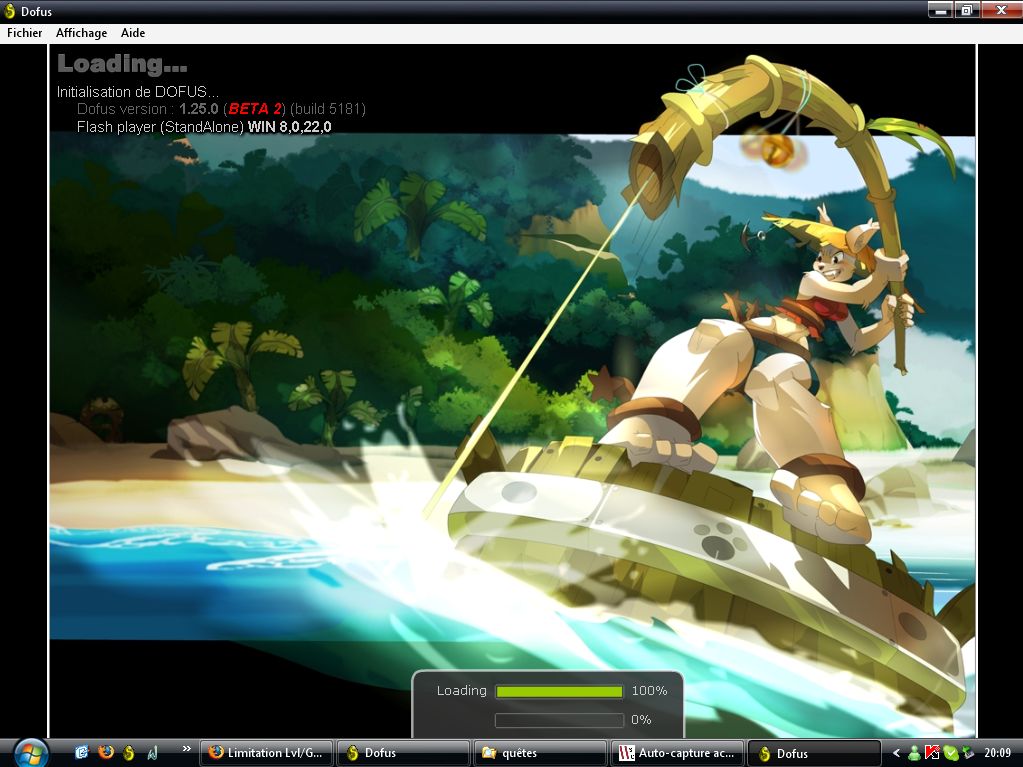Click the "0%" progress value
1023x767 pixels.
tap(641, 719)
